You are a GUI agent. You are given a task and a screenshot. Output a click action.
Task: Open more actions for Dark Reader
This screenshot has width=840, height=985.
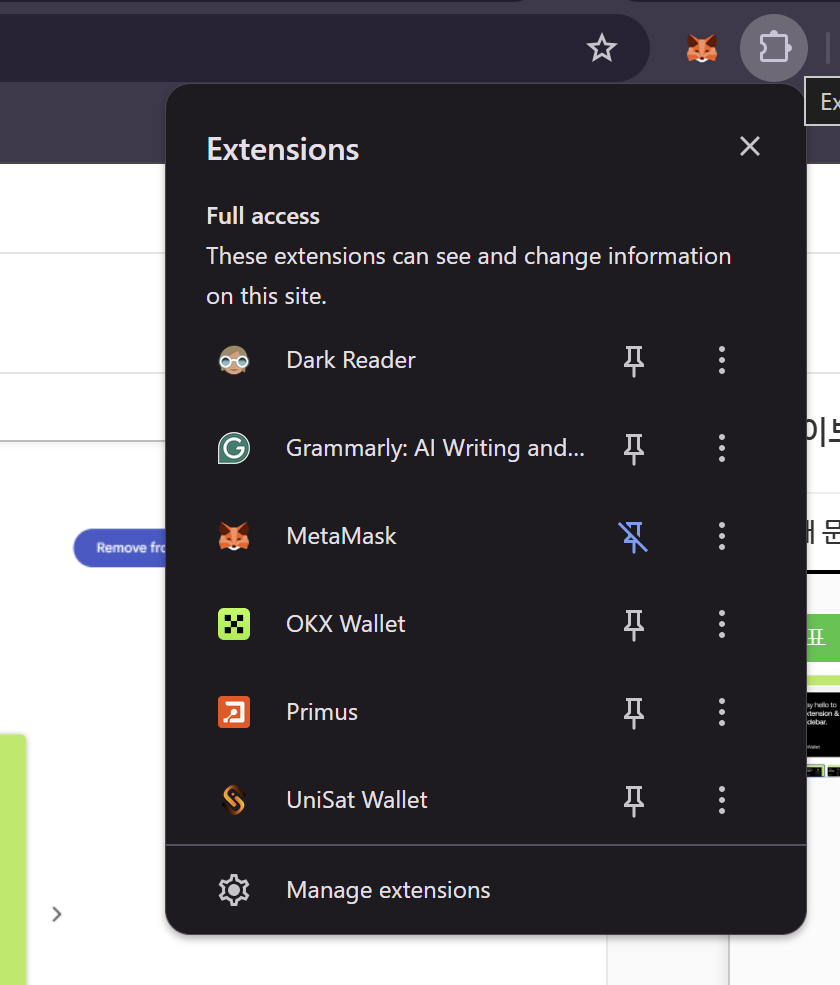tap(722, 360)
